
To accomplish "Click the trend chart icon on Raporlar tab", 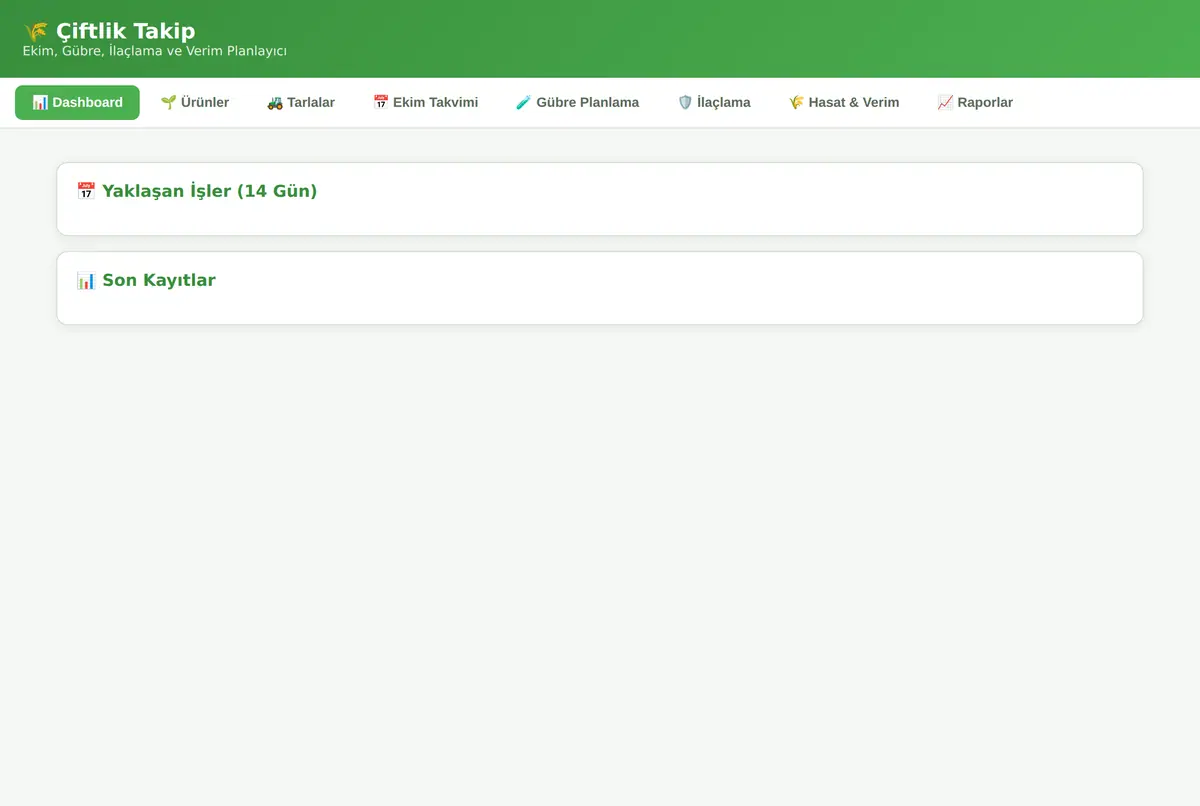I will click(945, 102).
